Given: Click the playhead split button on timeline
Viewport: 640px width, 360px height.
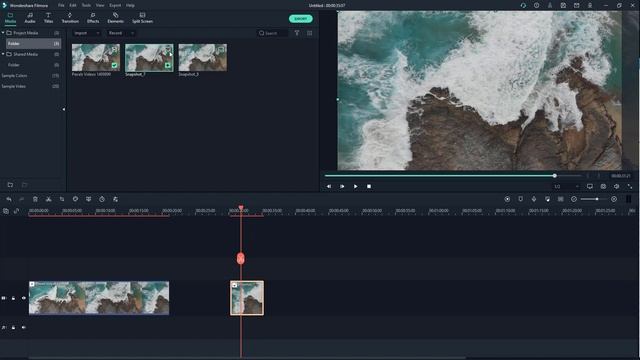Looking at the screenshot, I should [x=241, y=258].
